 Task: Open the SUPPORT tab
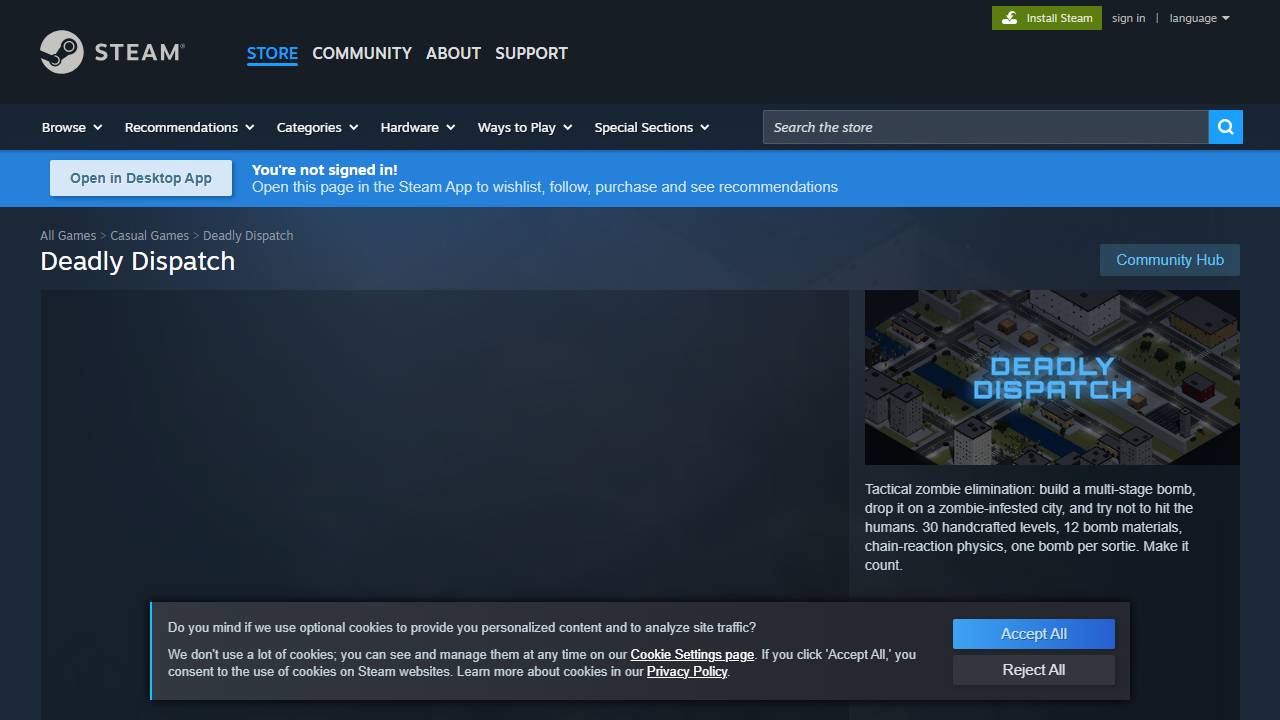[x=531, y=53]
